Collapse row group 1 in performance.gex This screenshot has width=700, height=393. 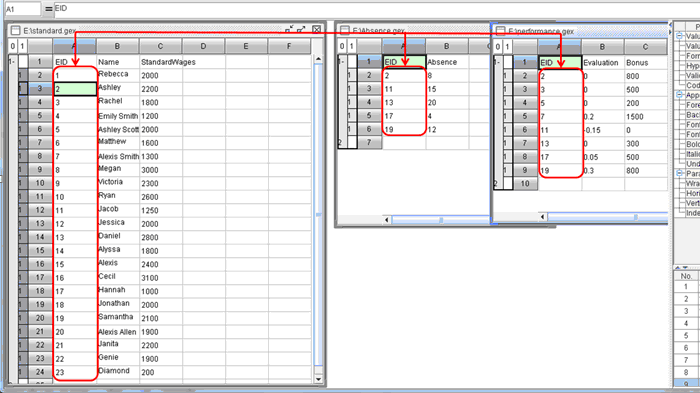tap(497, 62)
